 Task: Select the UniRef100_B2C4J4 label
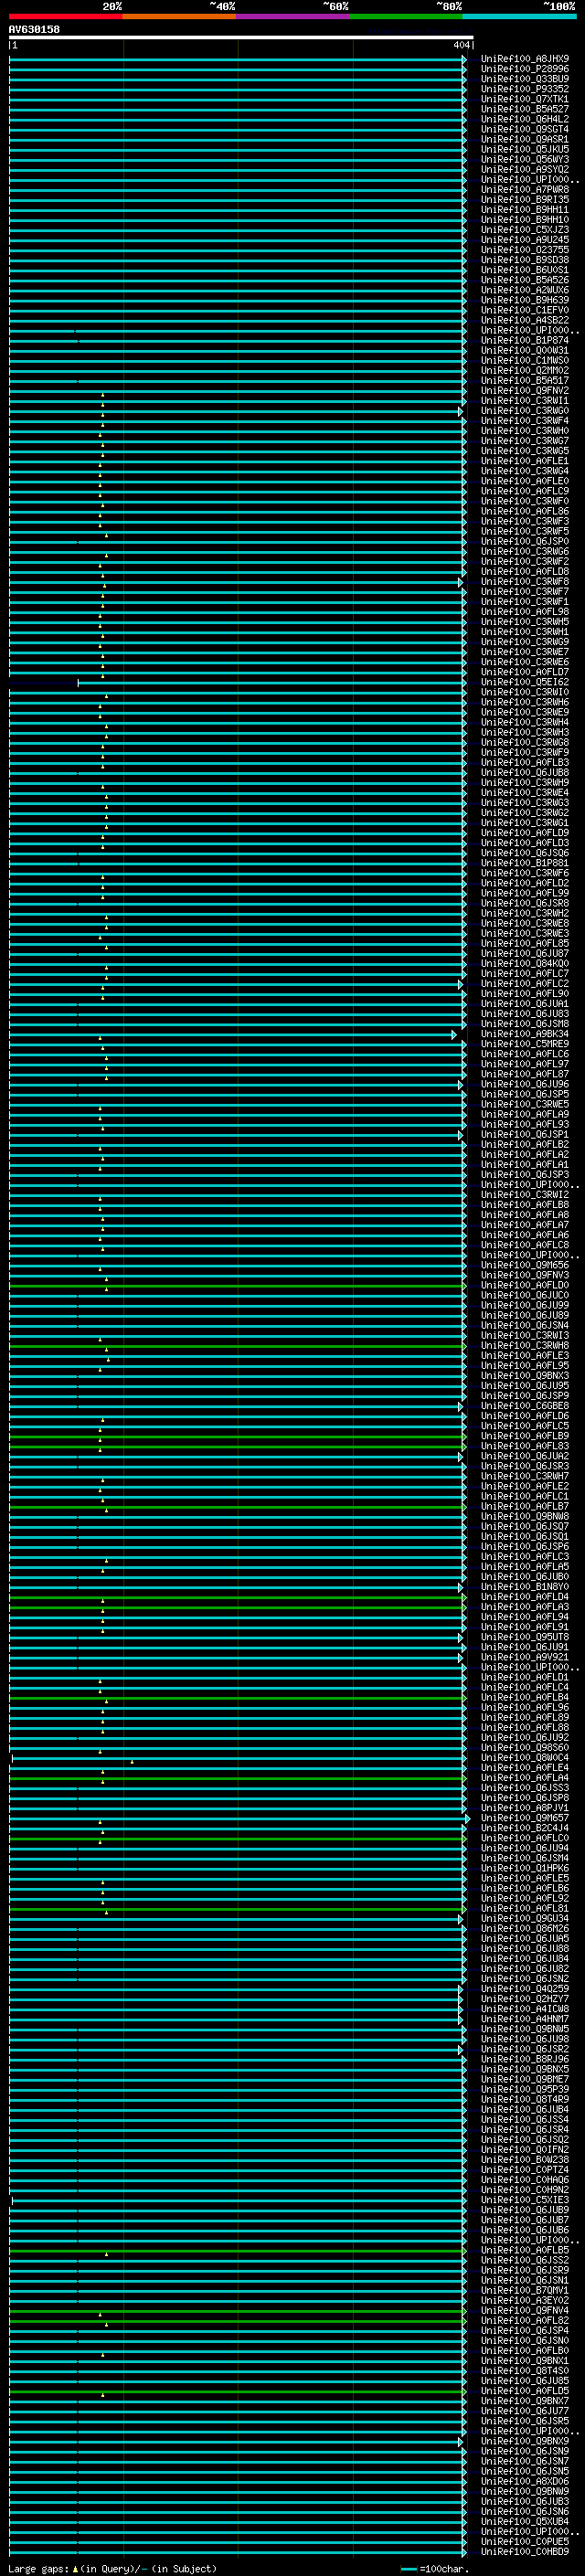pos(525,1828)
